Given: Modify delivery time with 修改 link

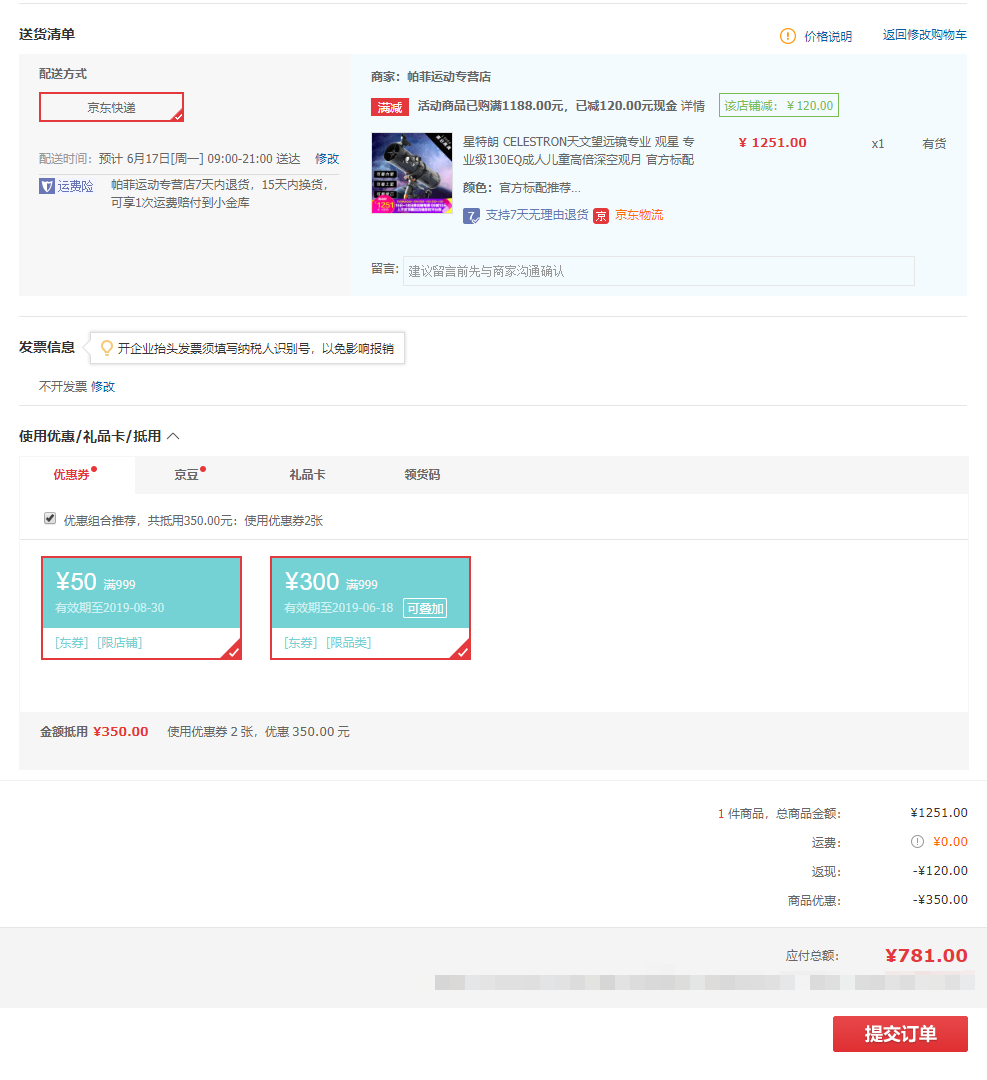Looking at the screenshot, I should coord(327,158).
